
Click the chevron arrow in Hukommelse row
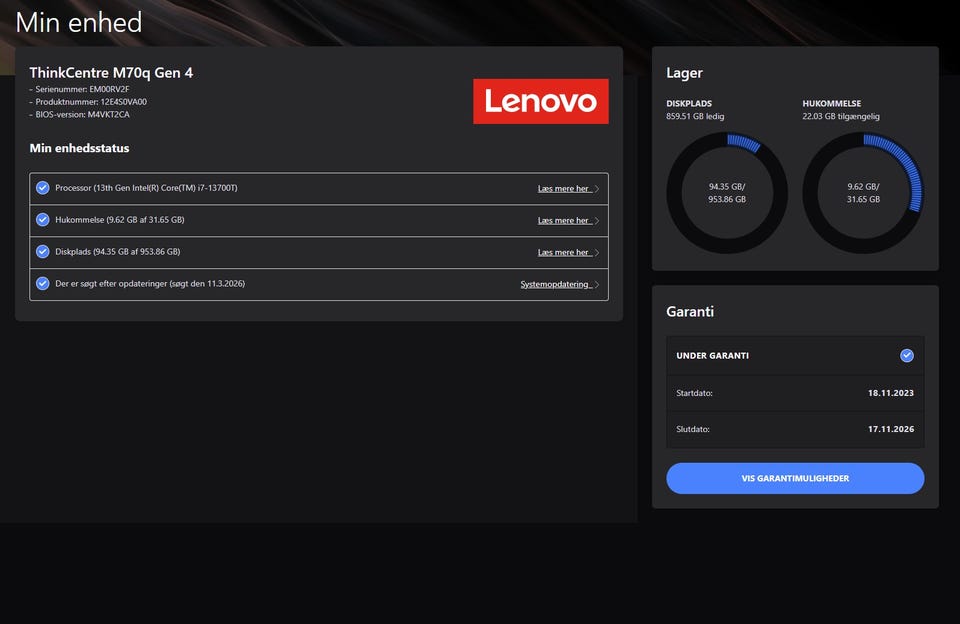pos(597,220)
